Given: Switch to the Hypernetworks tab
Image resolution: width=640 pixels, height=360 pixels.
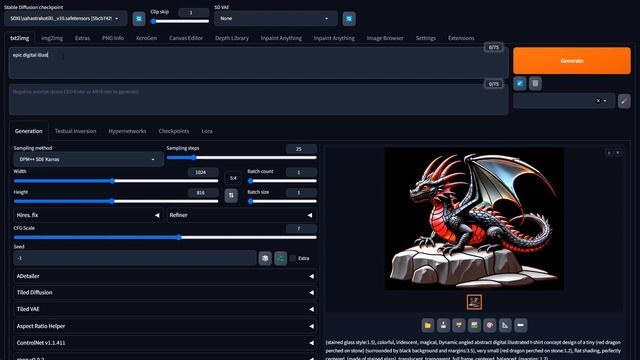Looking at the screenshot, I should point(127,131).
